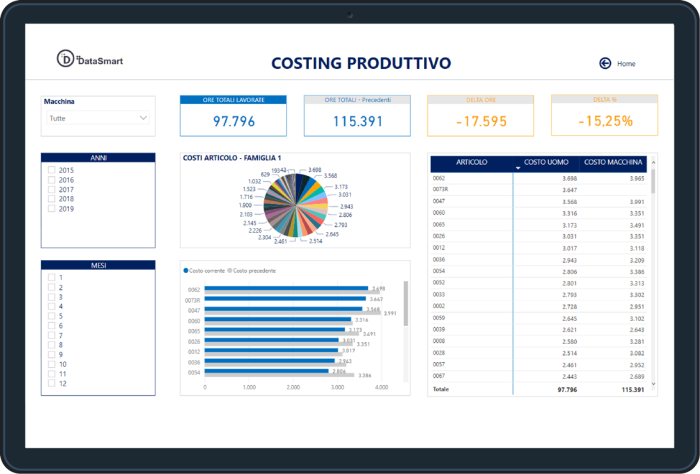The image size is (700, 474).
Task: Select the ORE TOTALI LAVORATE card
Action: (233, 116)
